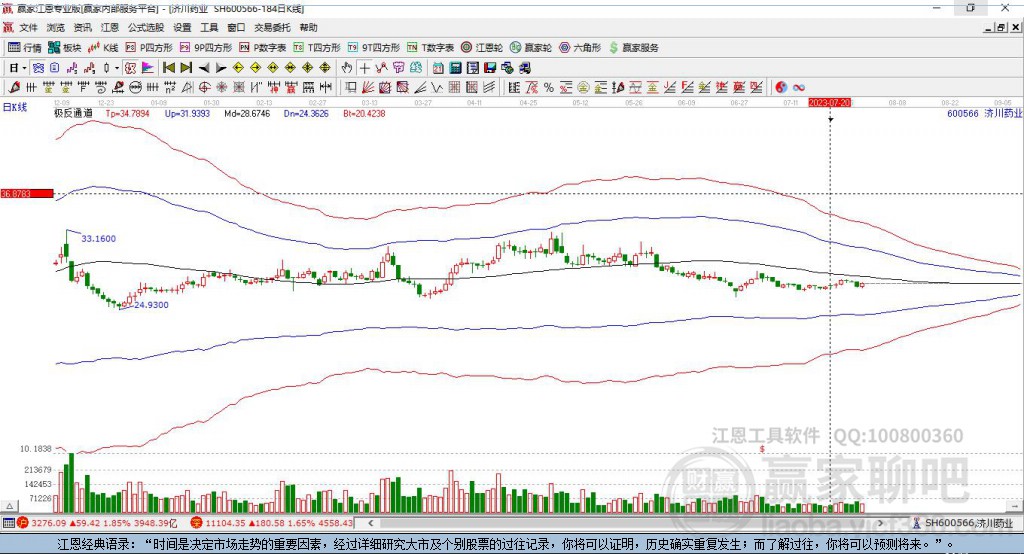Click the blue infinity symbol icon
Screen dimensions: 1024x554
(799, 88)
